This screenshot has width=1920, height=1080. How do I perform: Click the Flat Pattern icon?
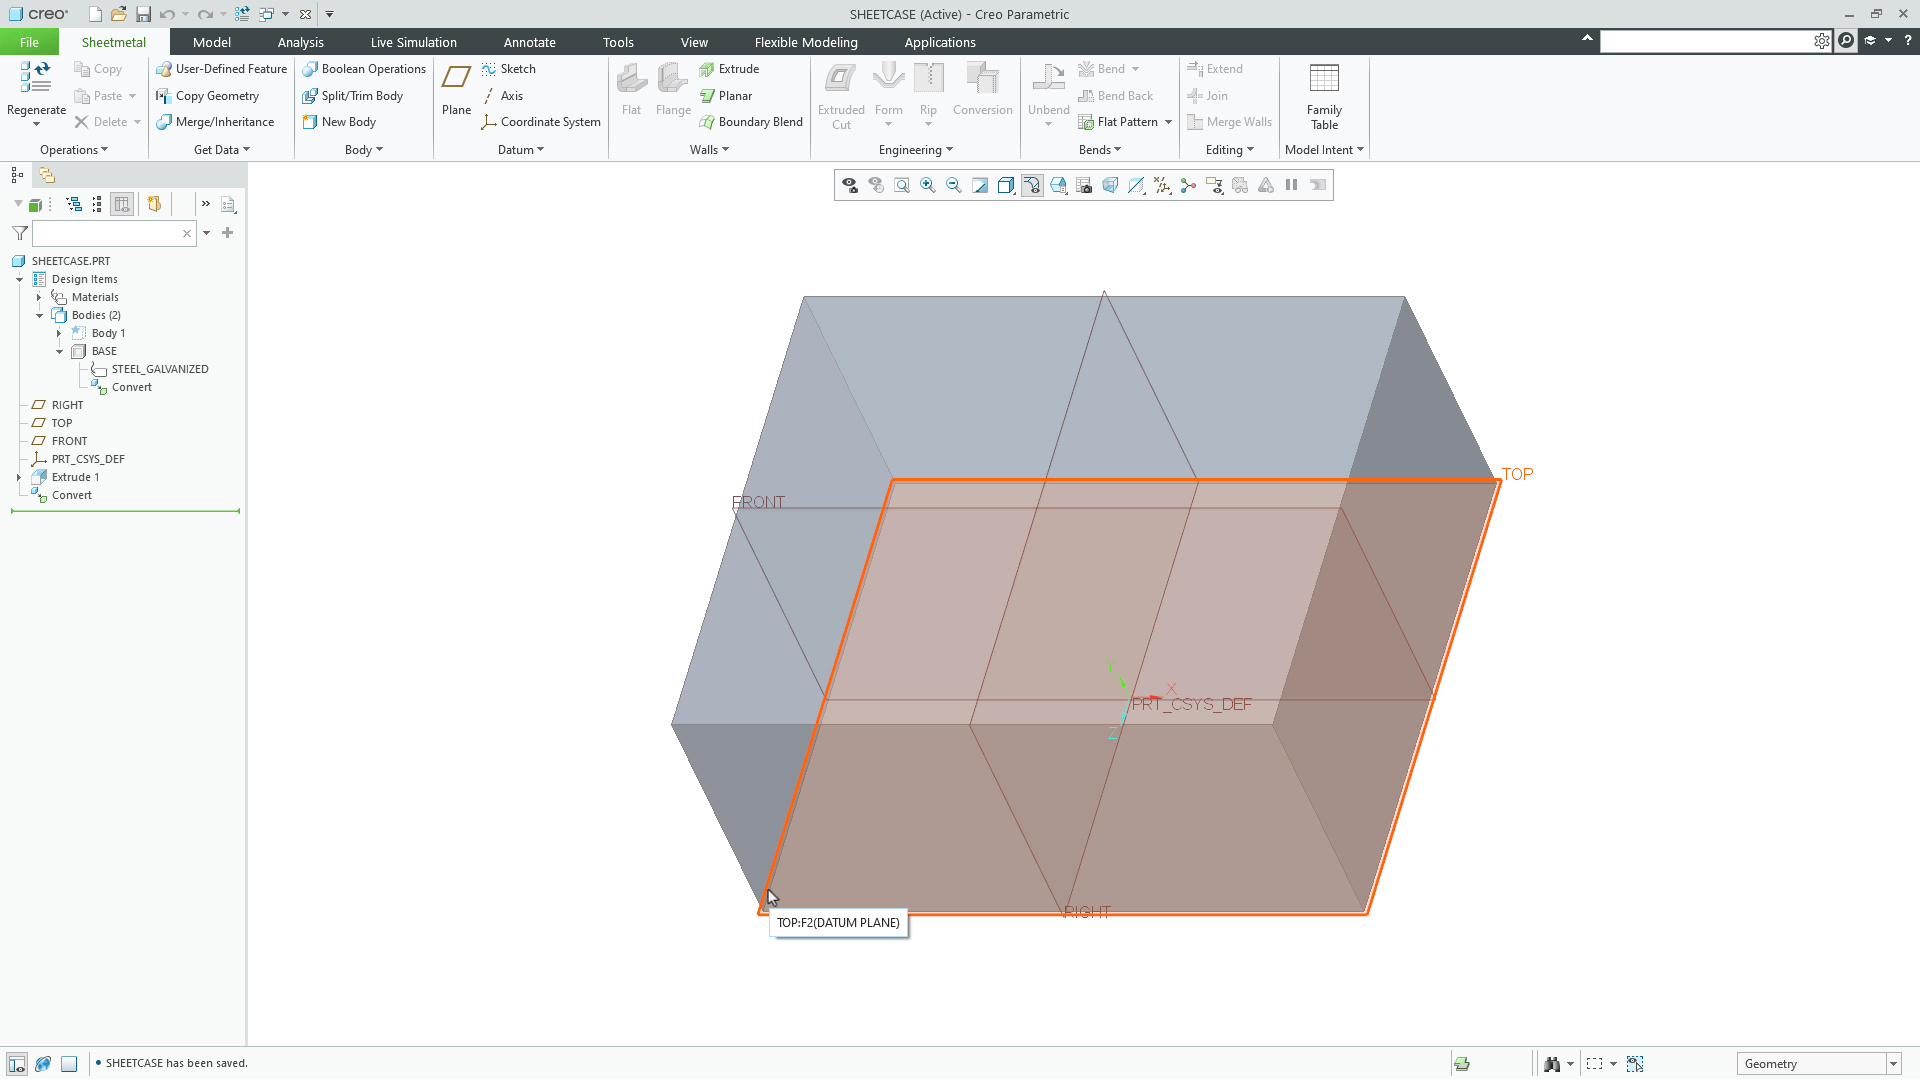(1086, 122)
